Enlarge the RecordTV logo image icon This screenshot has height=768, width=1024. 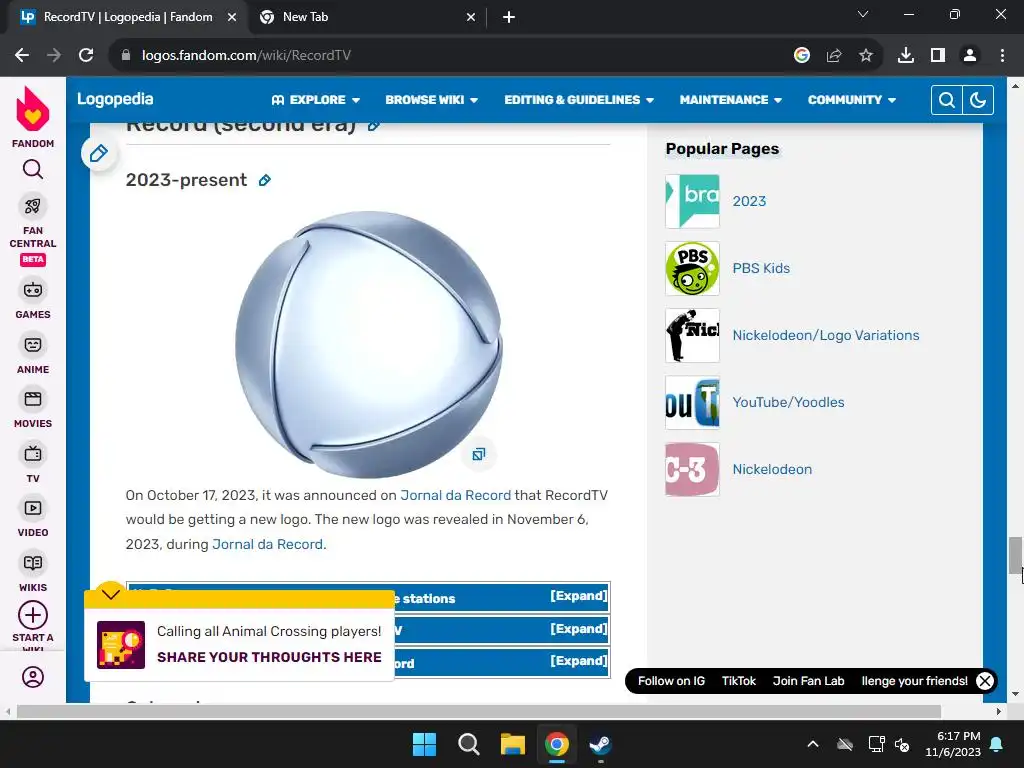coord(479,454)
